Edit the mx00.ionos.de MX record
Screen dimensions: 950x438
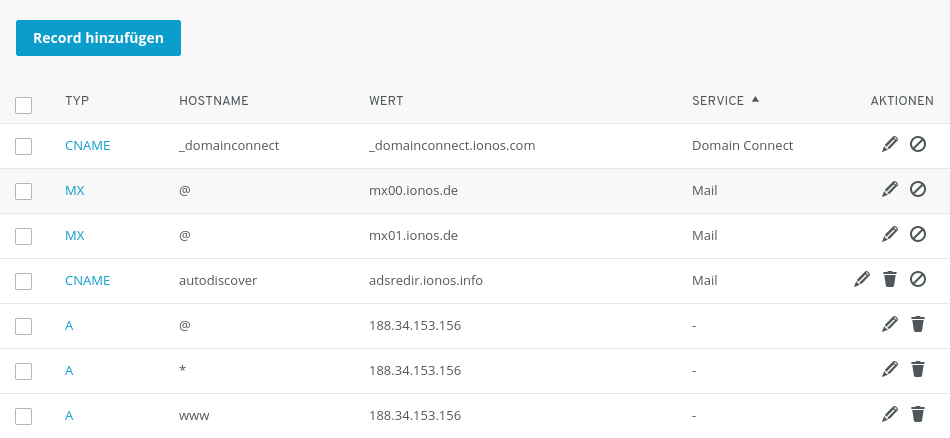click(890, 189)
